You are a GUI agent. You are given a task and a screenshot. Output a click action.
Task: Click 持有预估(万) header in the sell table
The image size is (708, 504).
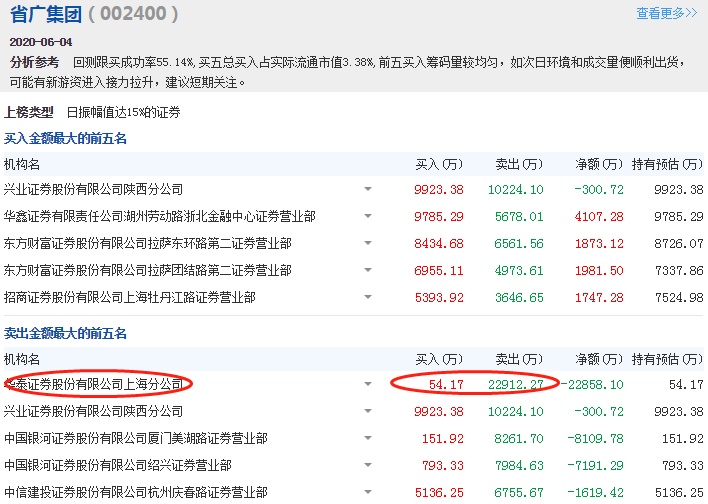click(666, 359)
